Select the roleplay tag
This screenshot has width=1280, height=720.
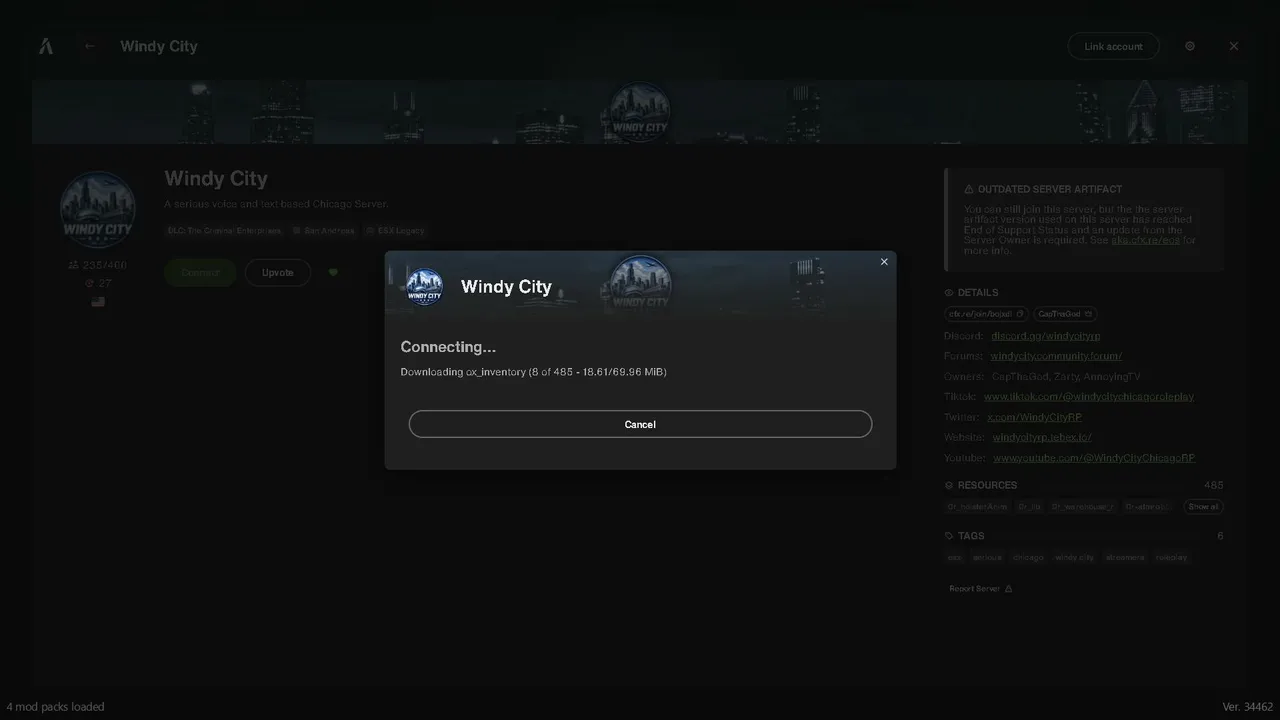pos(1172,557)
